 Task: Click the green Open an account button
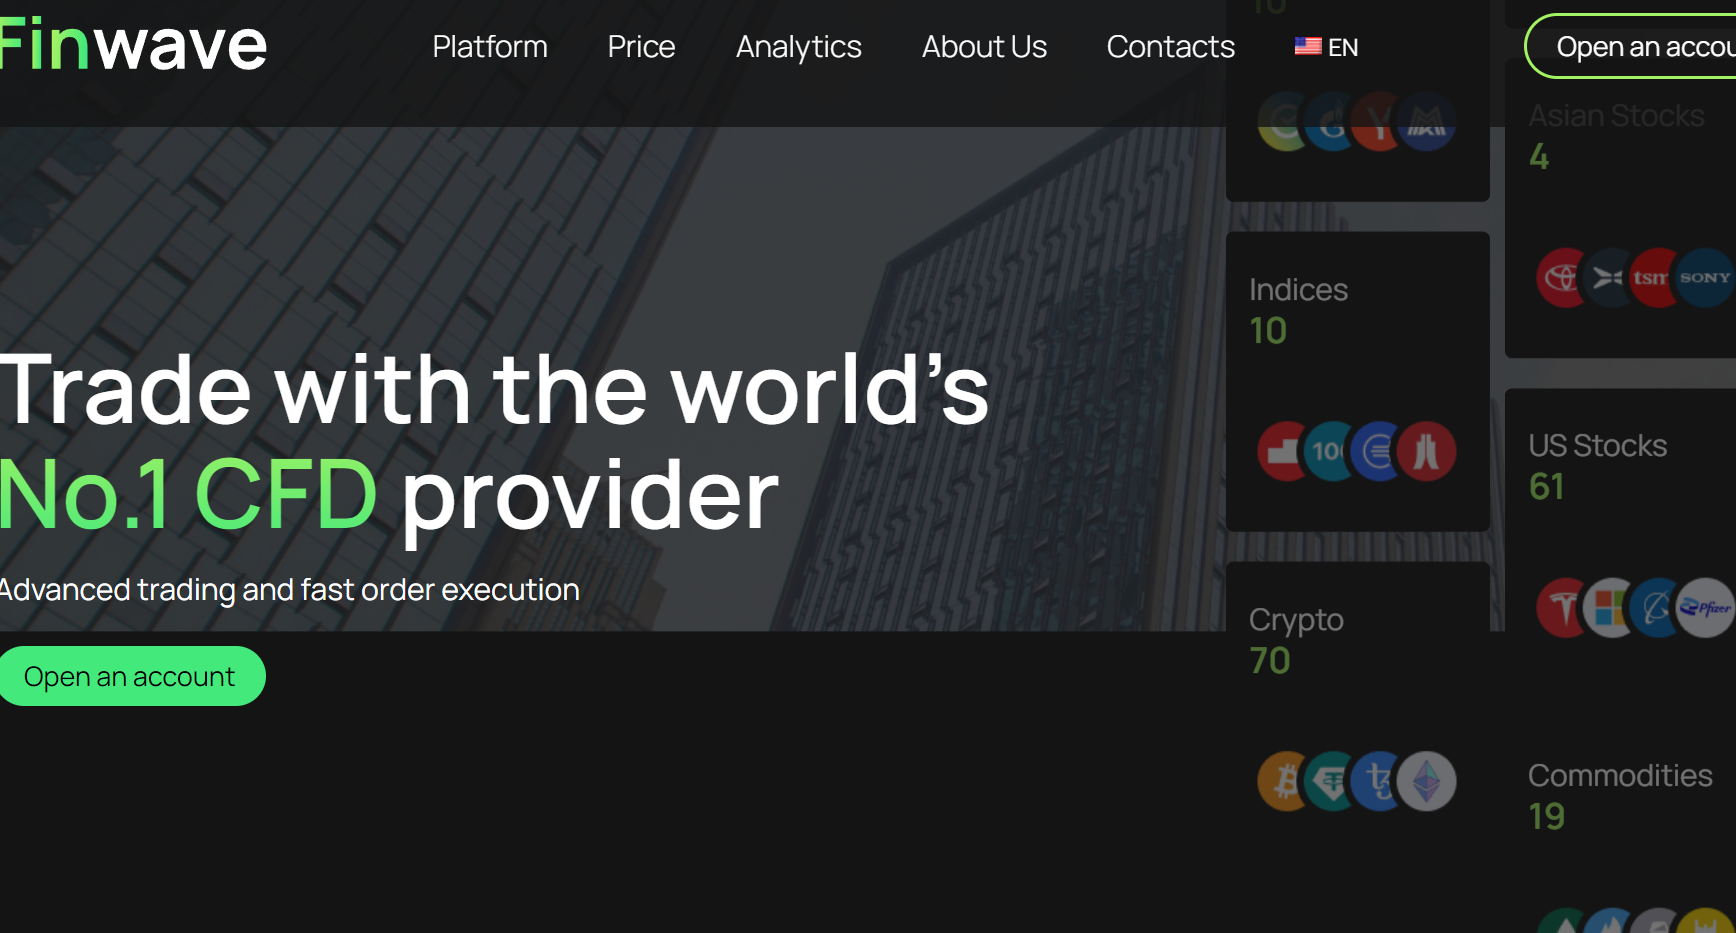point(130,677)
